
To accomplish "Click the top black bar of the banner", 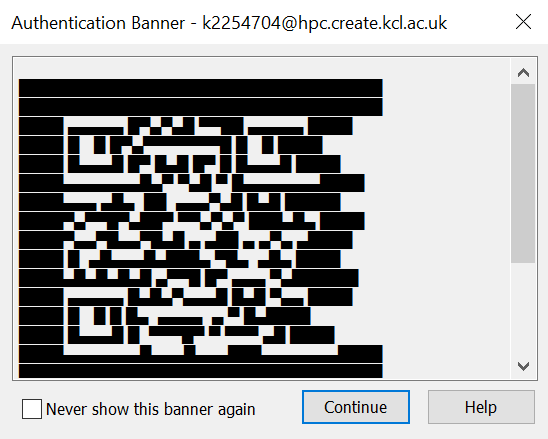I will tap(201, 88).
